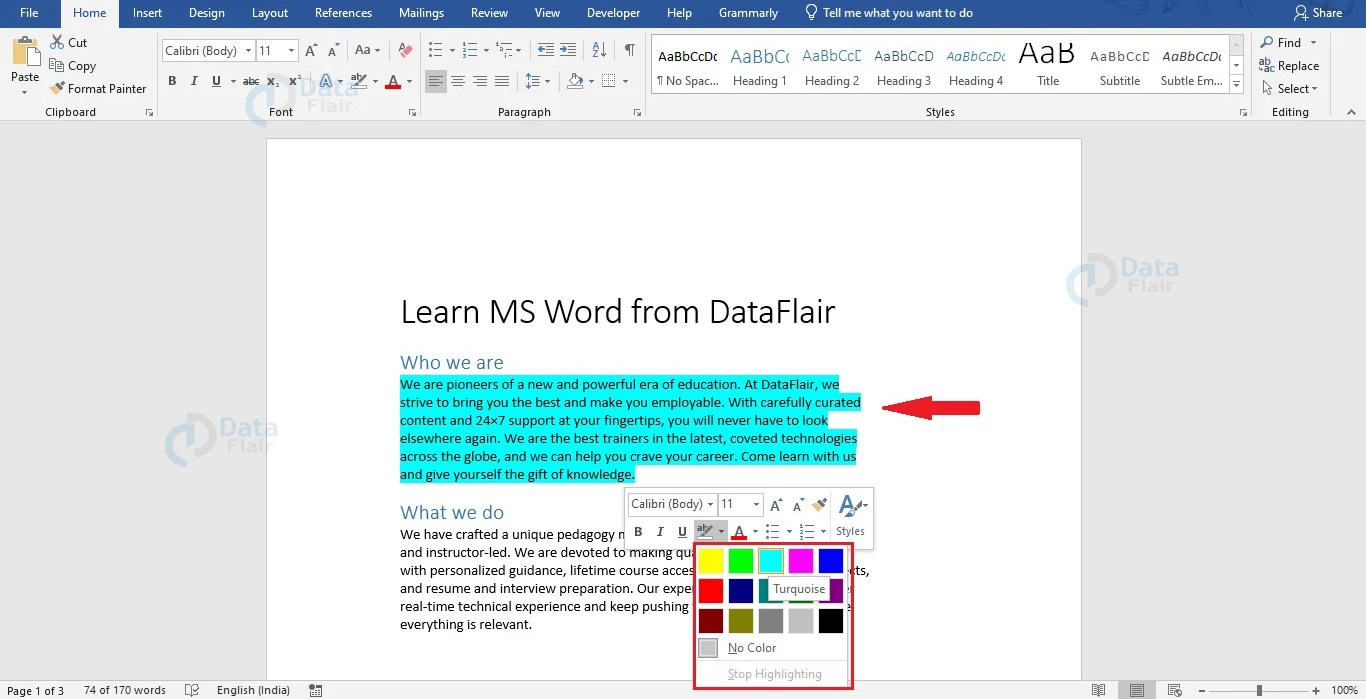This screenshot has width=1366, height=699.
Task: Select the Turquoise highlight color swatch
Action: tap(770, 560)
